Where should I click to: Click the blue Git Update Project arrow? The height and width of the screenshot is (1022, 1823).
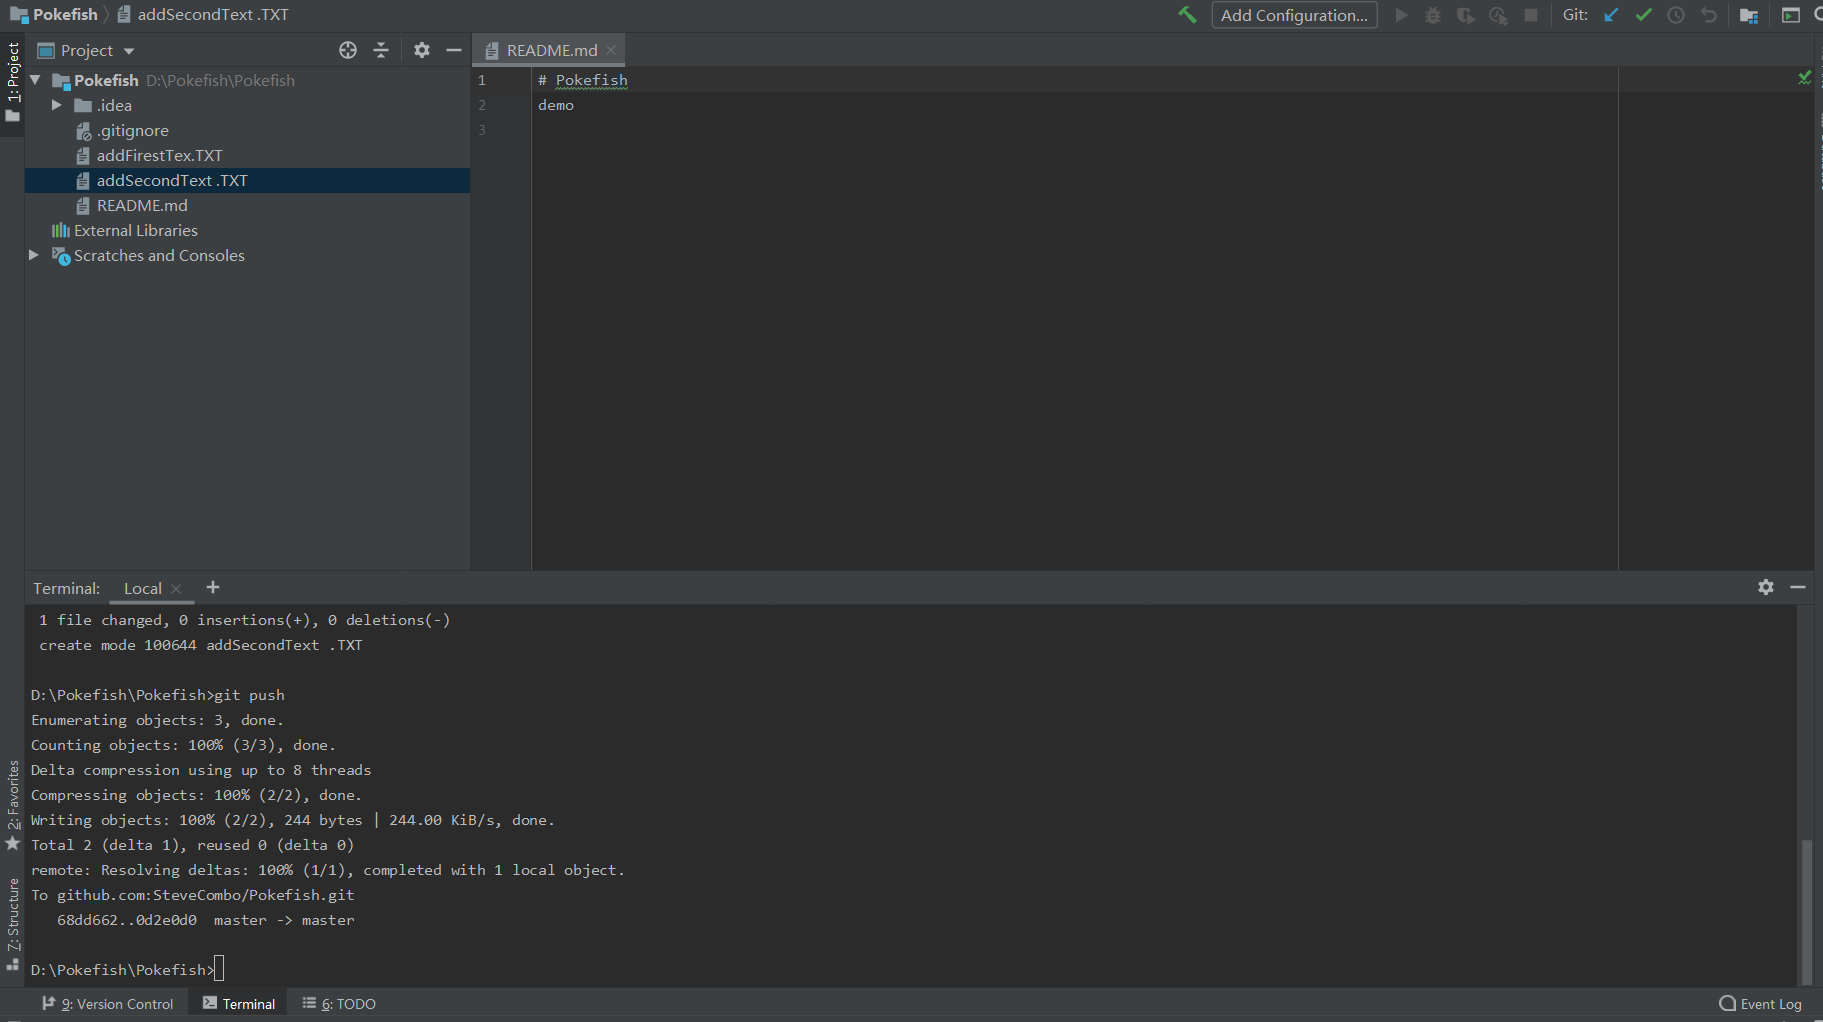[x=1611, y=15]
